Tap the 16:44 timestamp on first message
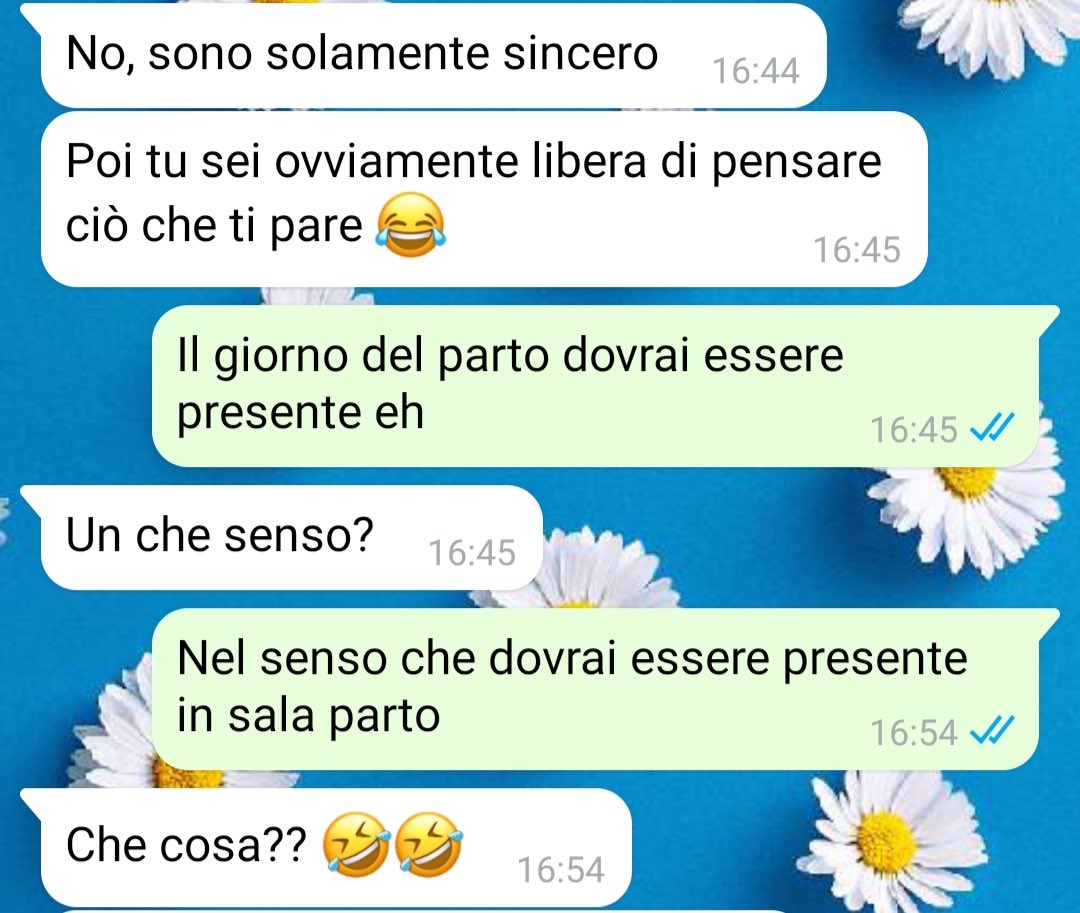Viewport: 1080px width, 913px height. [x=756, y=71]
